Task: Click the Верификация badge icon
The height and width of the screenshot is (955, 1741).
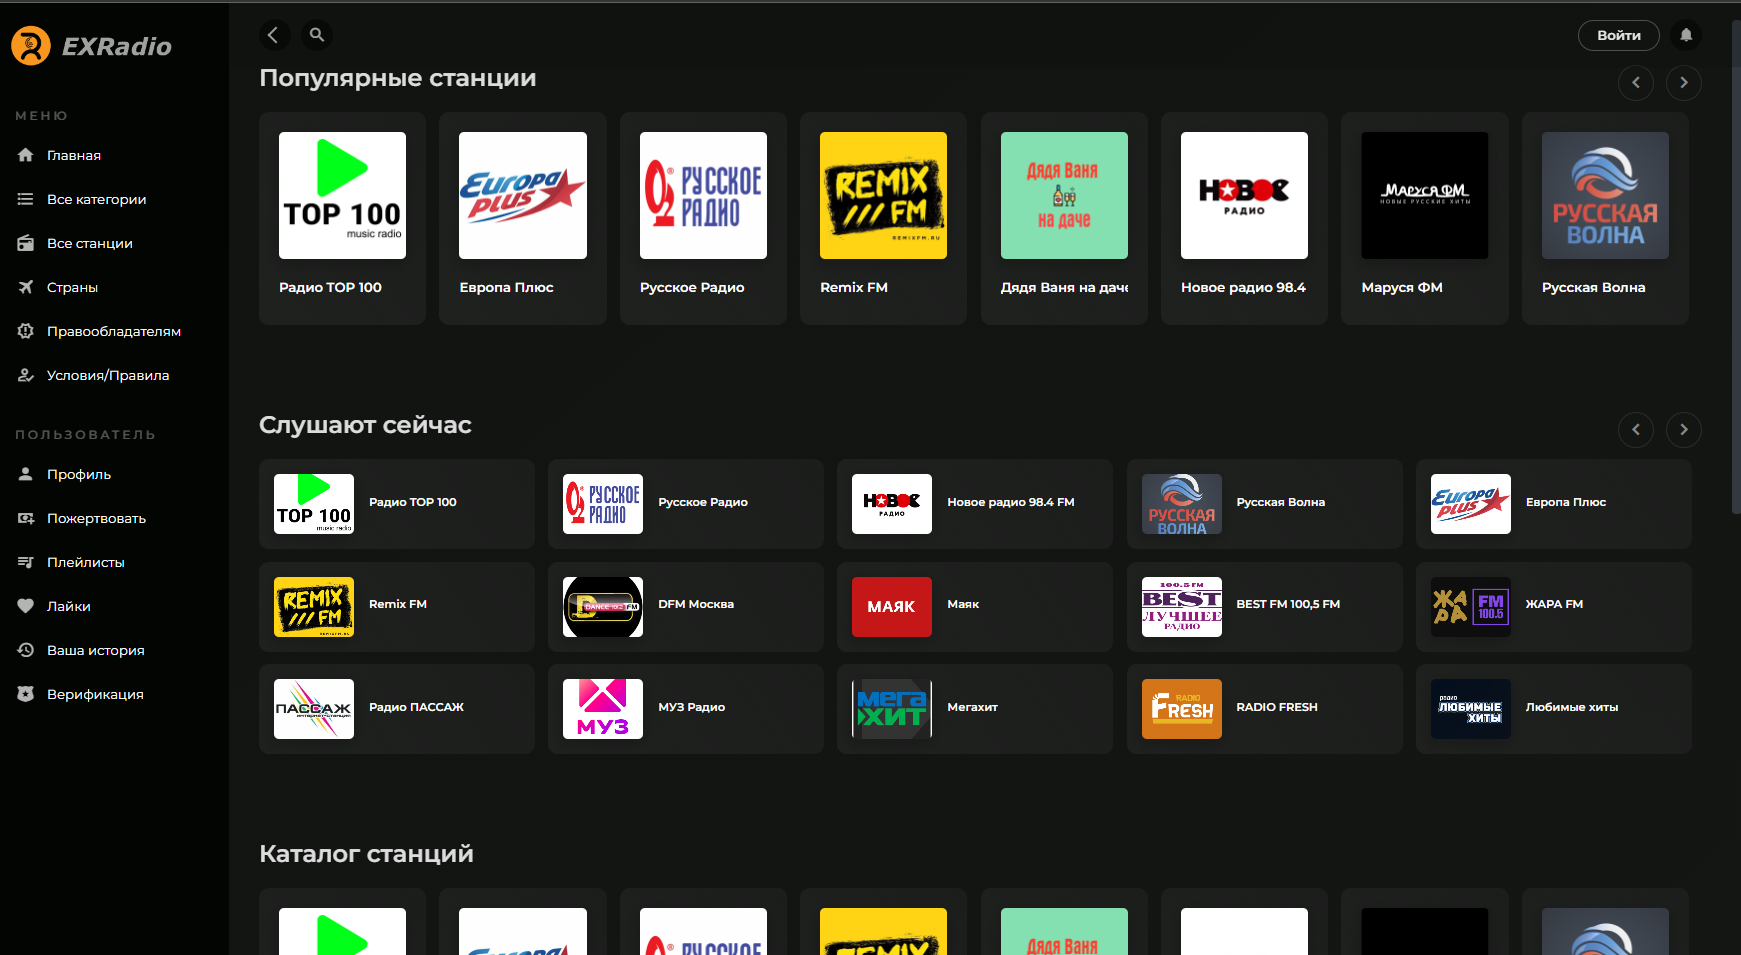Action: pos(26,694)
